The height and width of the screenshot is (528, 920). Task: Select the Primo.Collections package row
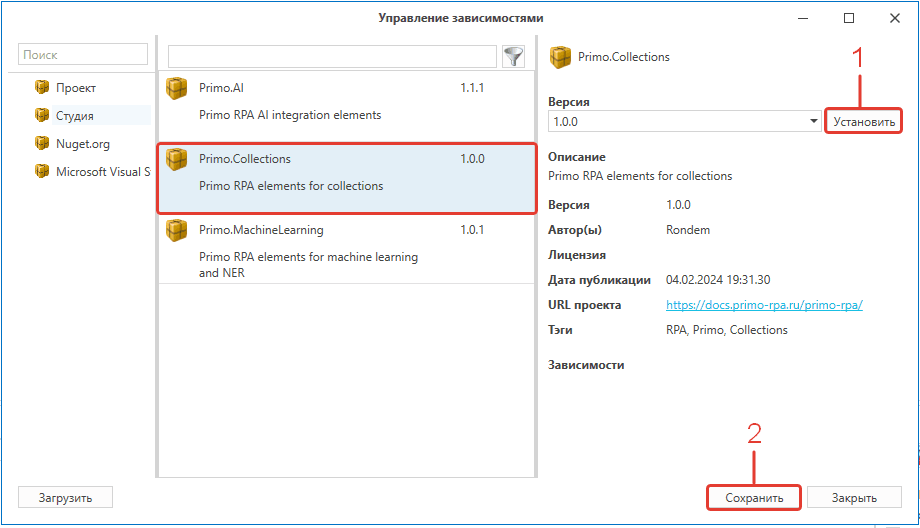point(347,178)
